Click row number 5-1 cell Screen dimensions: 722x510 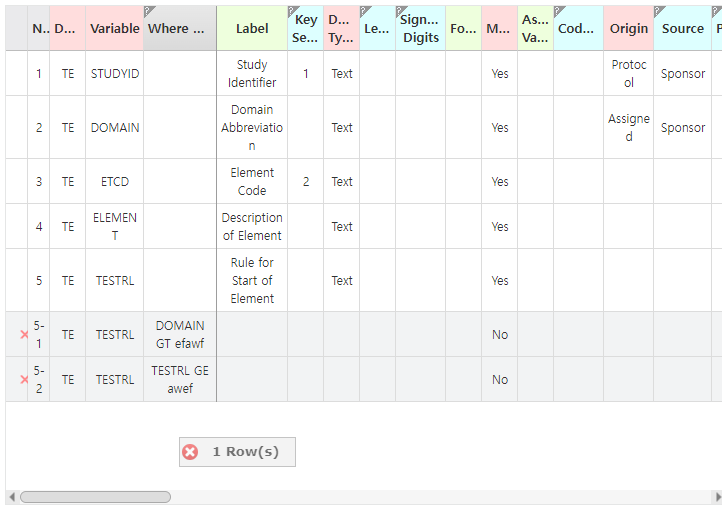(x=39, y=335)
